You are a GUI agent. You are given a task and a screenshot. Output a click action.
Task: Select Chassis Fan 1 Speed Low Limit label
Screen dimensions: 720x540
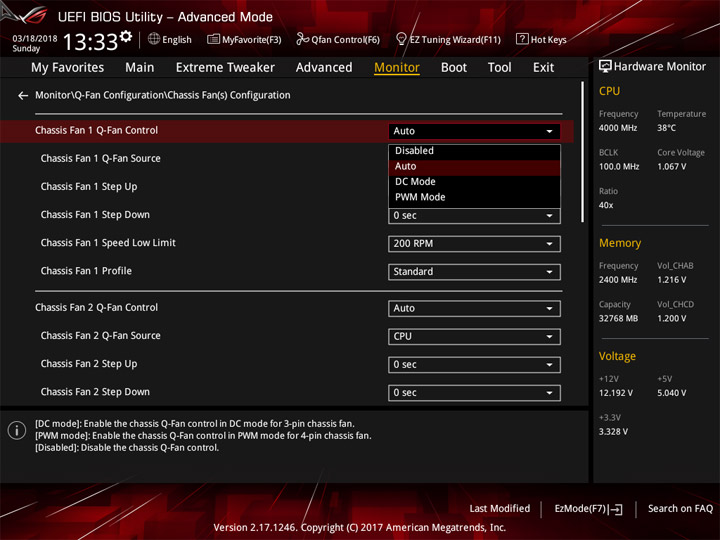click(108, 243)
